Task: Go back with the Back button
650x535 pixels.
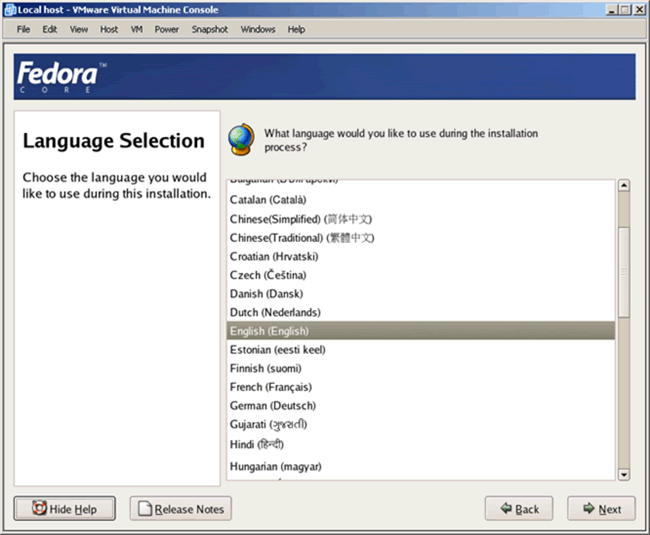Action: pos(519,509)
